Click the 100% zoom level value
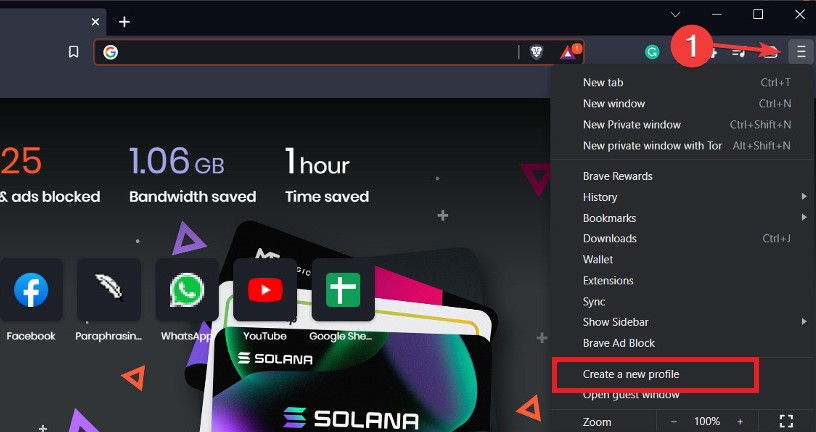Screen dimensions: 816x432 [707, 421]
